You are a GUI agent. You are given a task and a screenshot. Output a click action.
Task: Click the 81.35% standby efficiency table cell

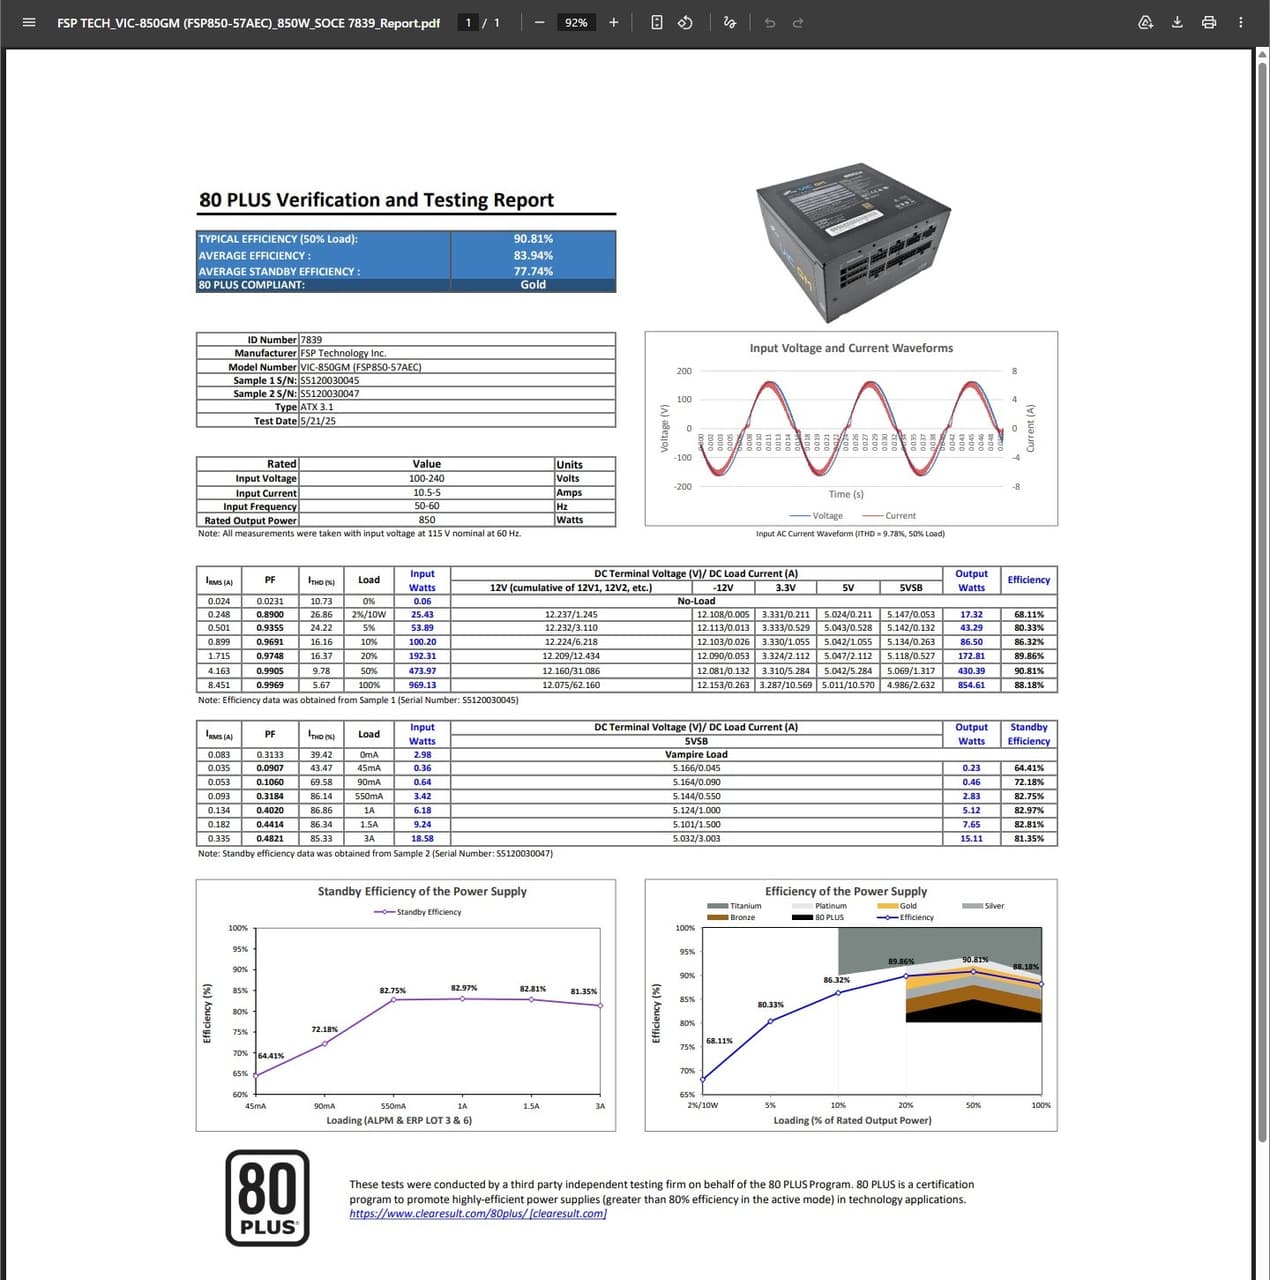click(x=1028, y=839)
